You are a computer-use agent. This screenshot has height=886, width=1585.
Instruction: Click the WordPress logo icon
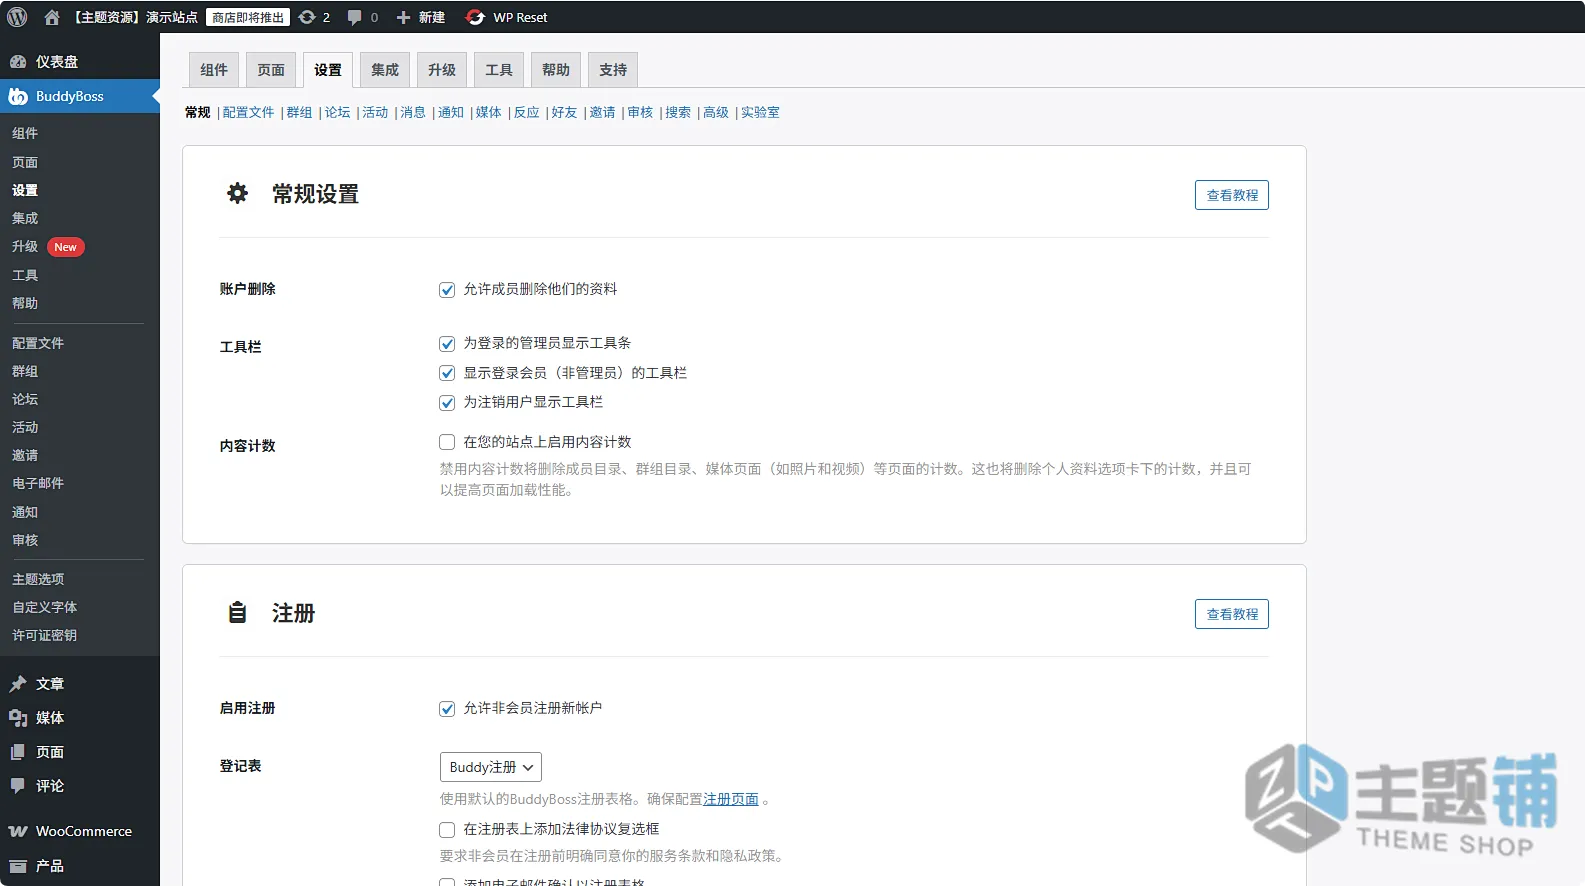tap(17, 17)
